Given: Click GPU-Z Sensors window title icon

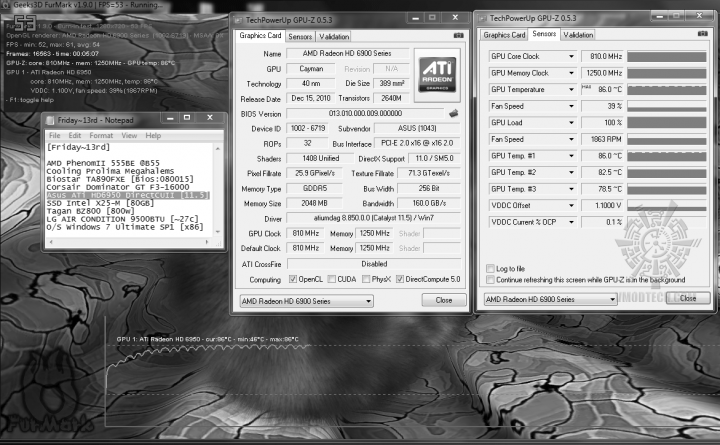Looking at the screenshot, I should coord(483,18).
